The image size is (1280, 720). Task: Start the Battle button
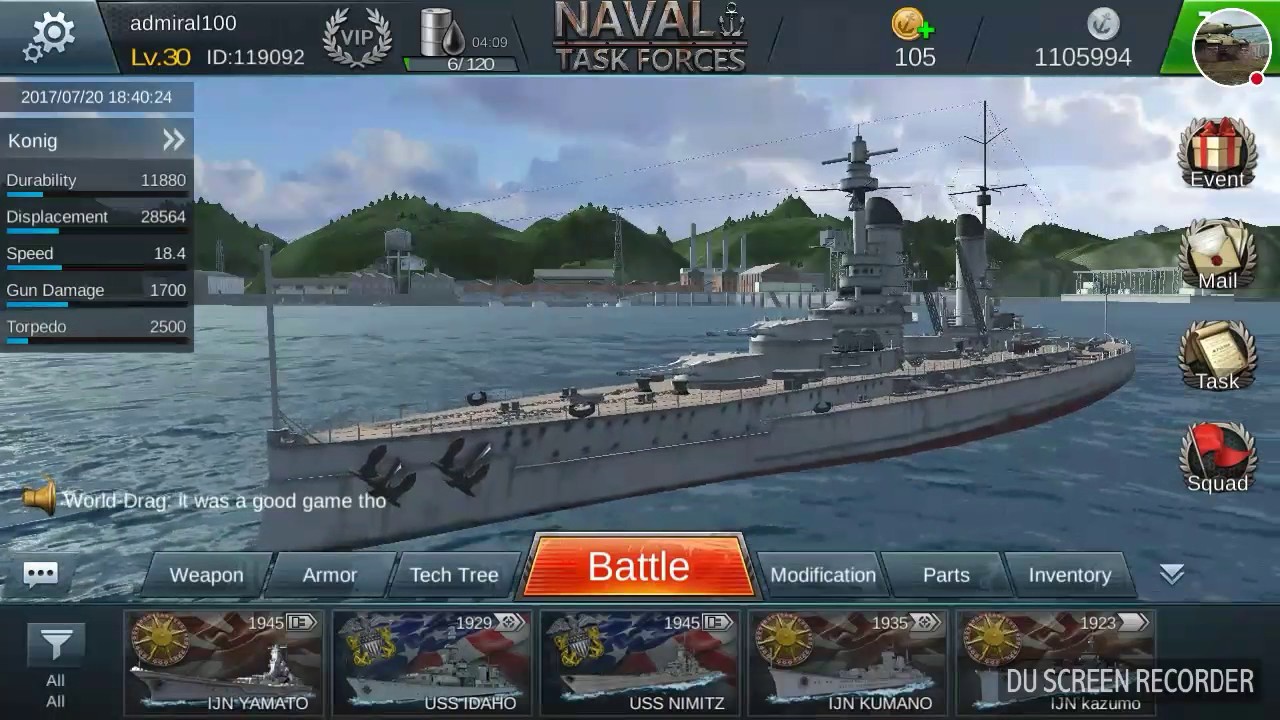point(638,567)
